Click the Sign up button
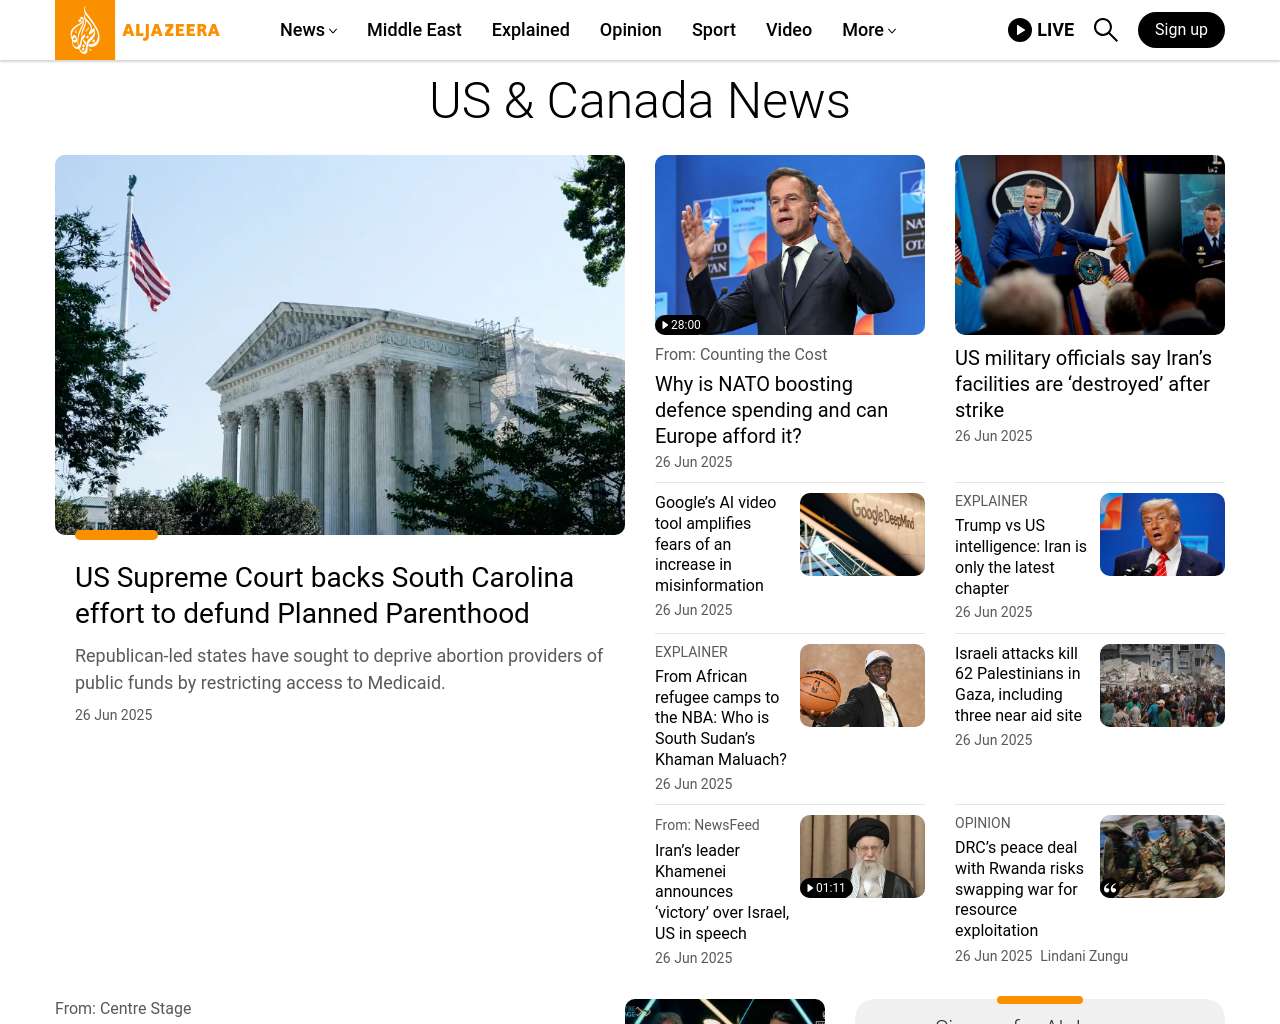This screenshot has width=1280, height=1024. click(1181, 30)
